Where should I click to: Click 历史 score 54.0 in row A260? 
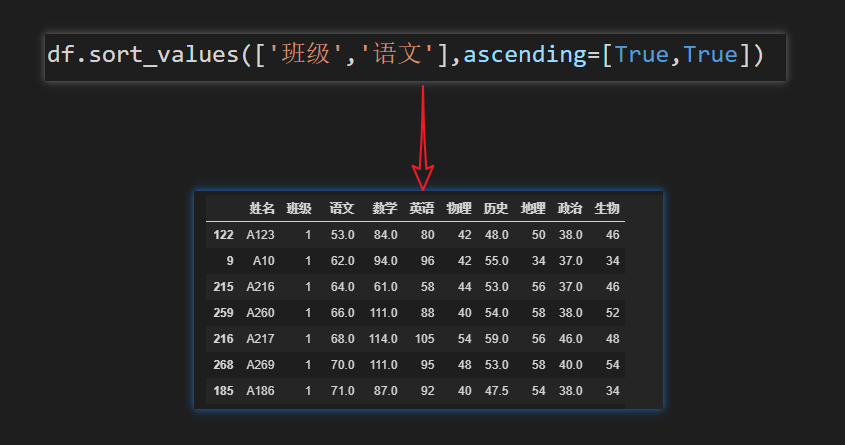tap(496, 312)
